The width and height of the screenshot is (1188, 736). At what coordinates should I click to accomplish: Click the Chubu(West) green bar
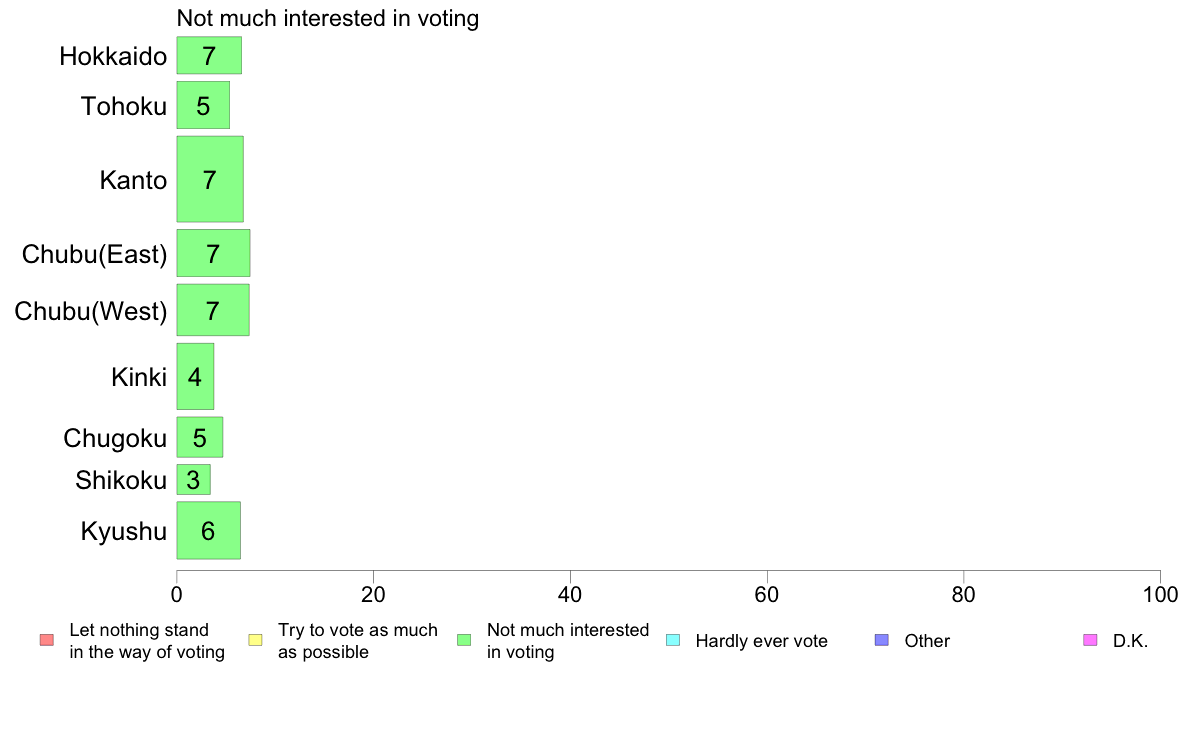coord(213,310)
